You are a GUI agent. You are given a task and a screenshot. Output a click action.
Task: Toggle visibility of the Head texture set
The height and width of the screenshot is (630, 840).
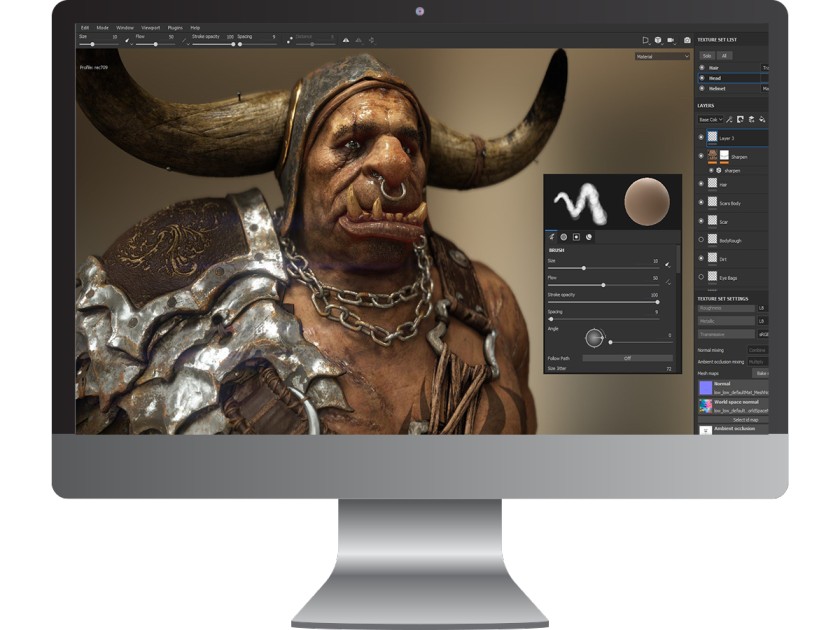(x=702, y=78)
